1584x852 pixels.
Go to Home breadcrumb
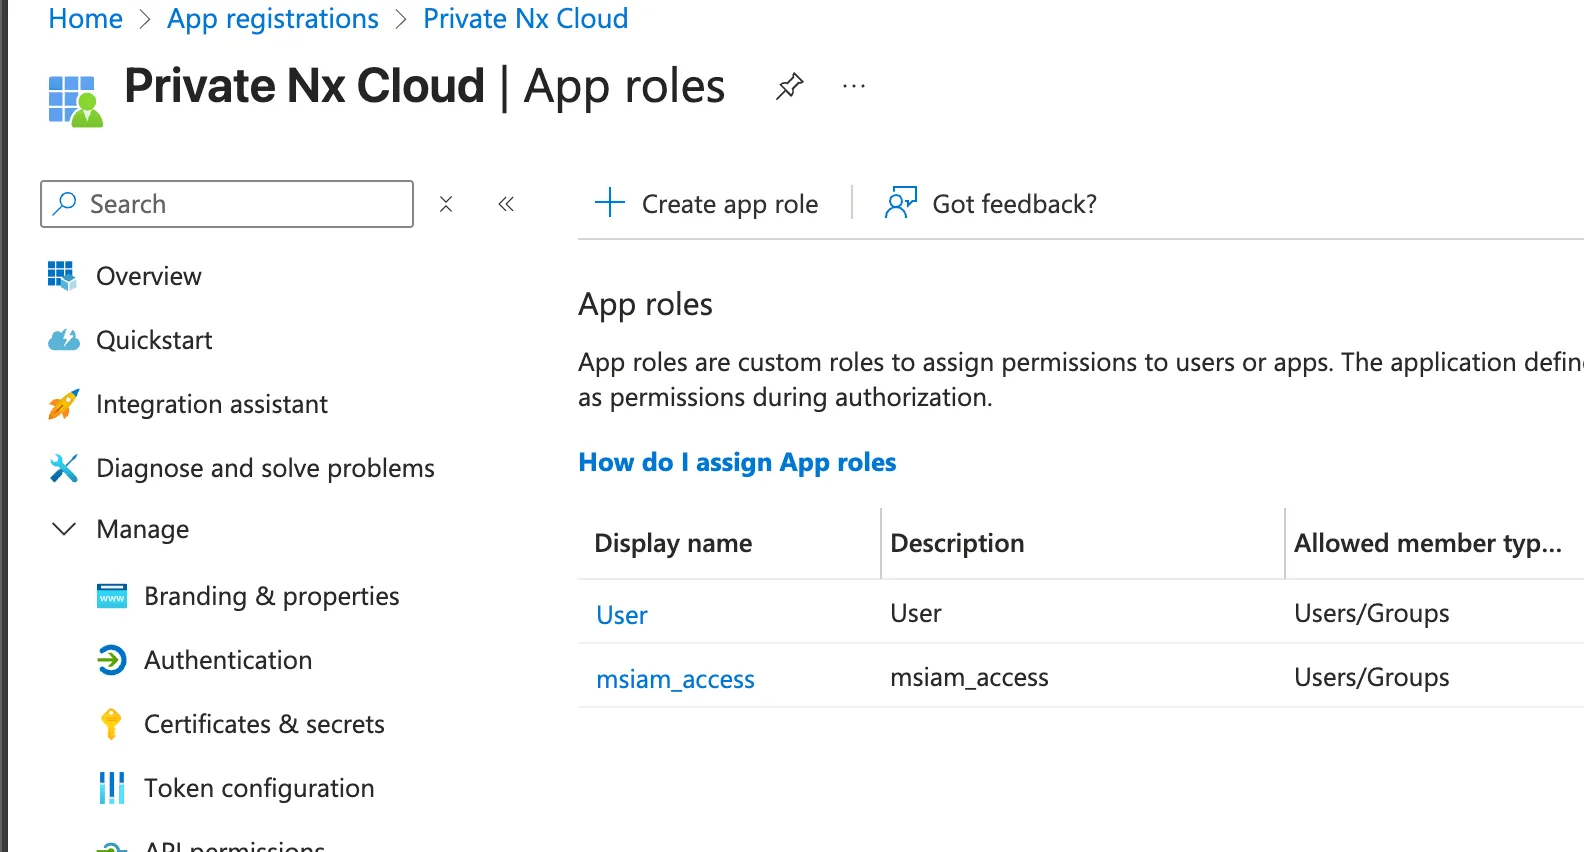click(x=85, y=18)
